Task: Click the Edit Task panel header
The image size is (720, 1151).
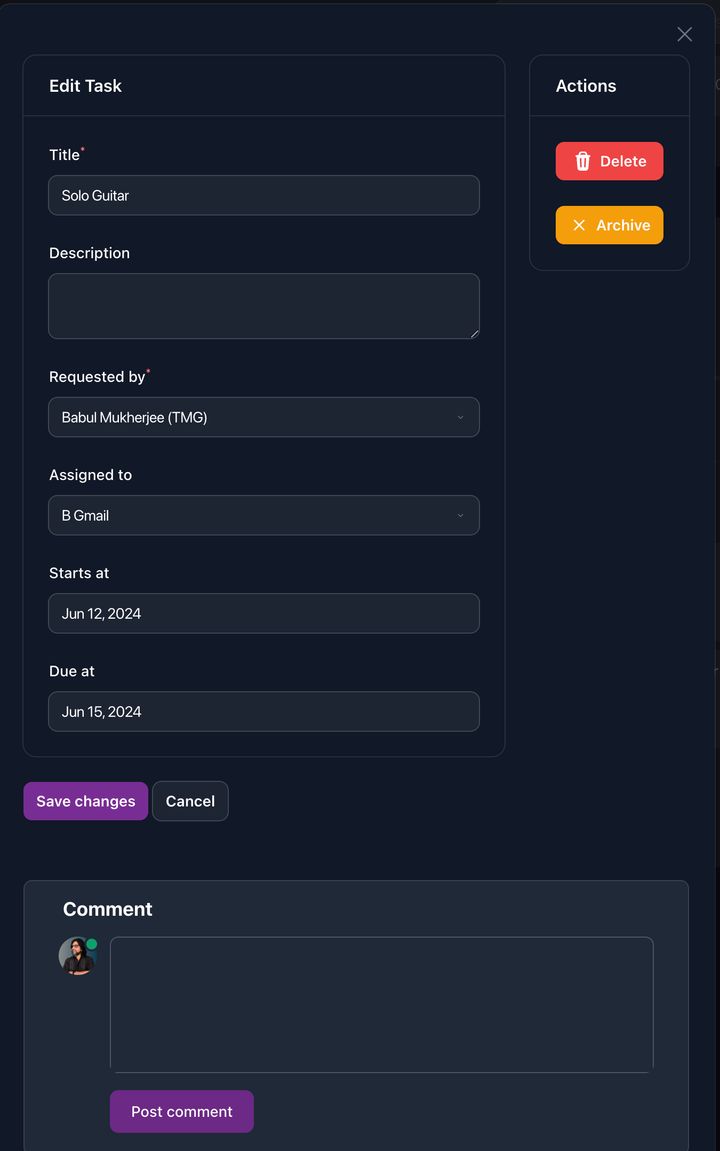Action: pyautogui.click(x=85, y=86)
